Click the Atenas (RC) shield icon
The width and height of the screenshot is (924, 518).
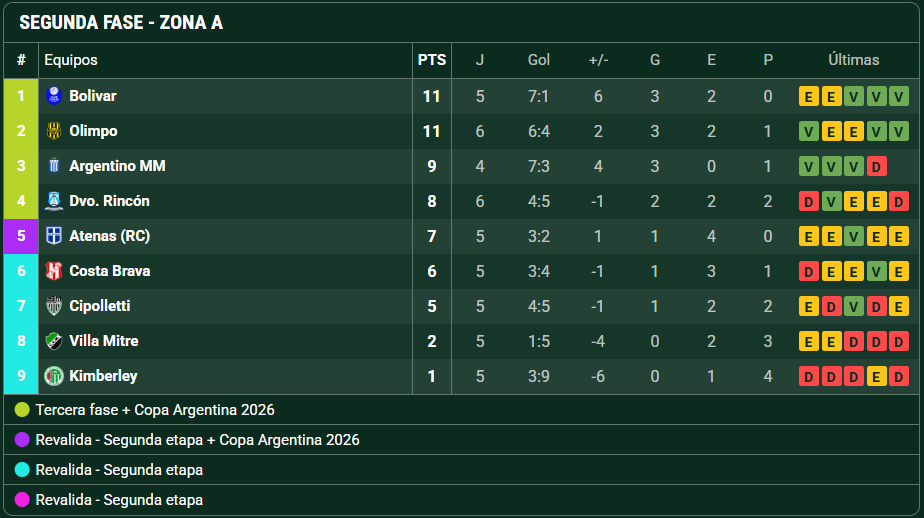coord(54,236)
